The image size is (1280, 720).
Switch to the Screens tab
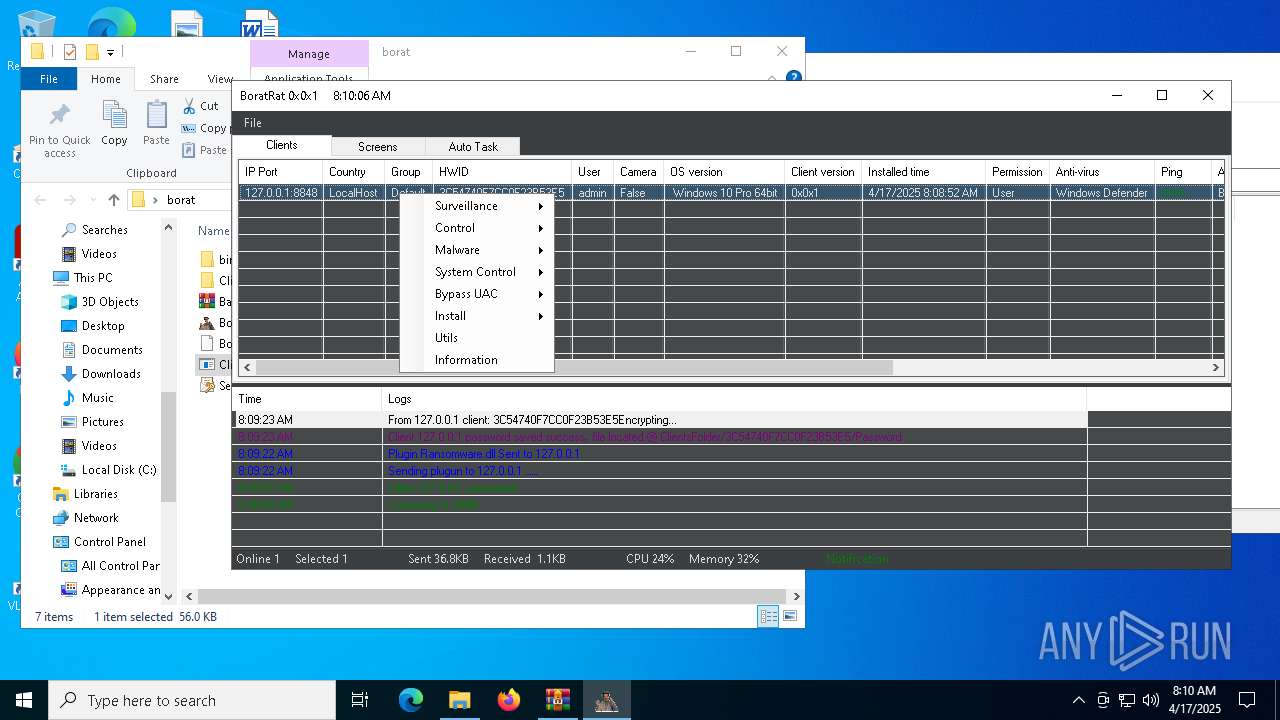378,147
